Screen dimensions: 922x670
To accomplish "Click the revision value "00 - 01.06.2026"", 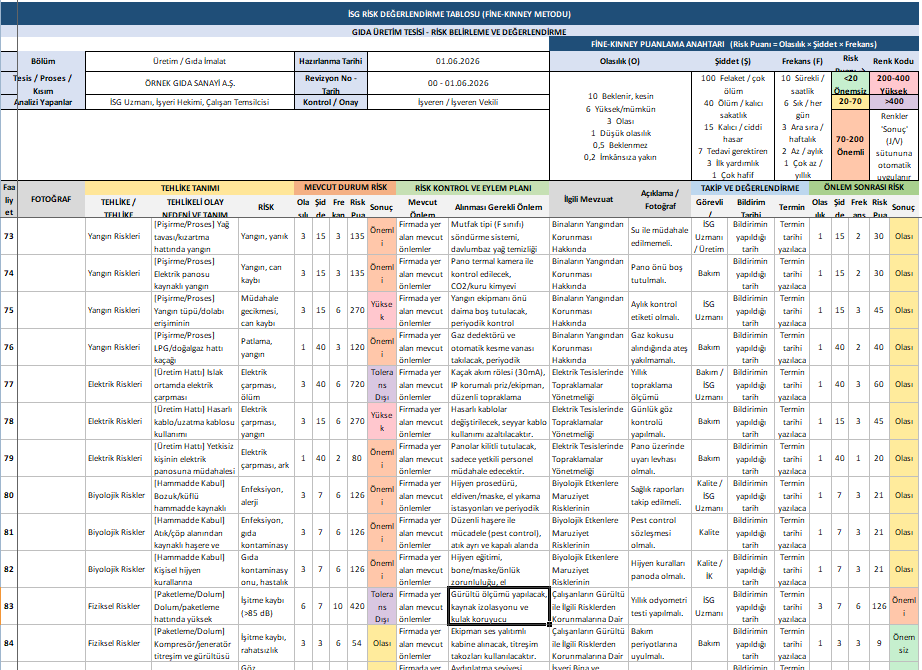I will pyautogui.click(x=457, y=83).
